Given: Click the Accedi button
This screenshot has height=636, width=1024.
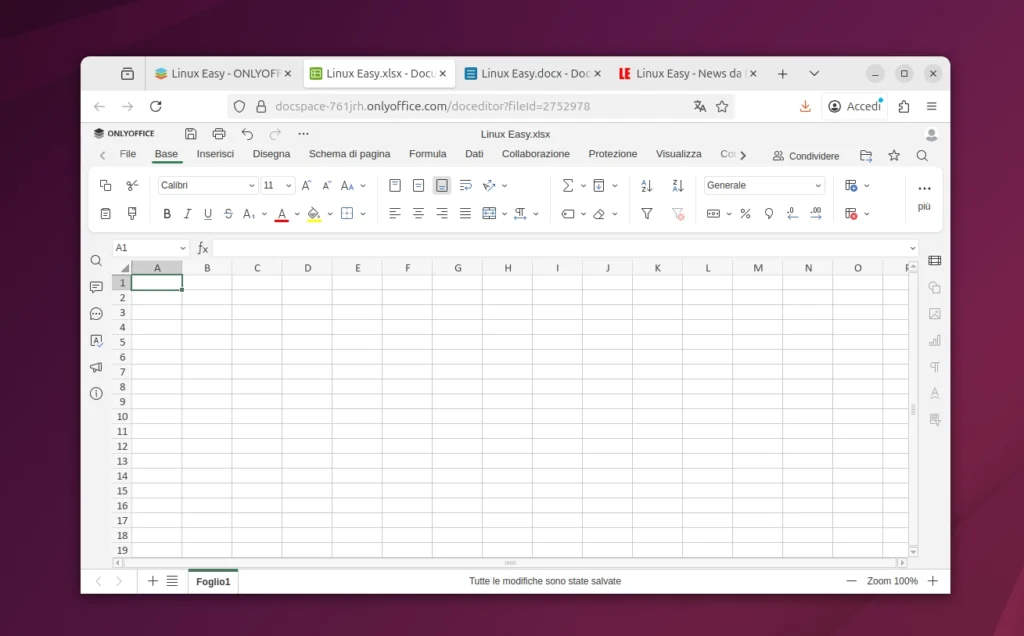Looking at the screenshot, I should click(x=853, y=107).
